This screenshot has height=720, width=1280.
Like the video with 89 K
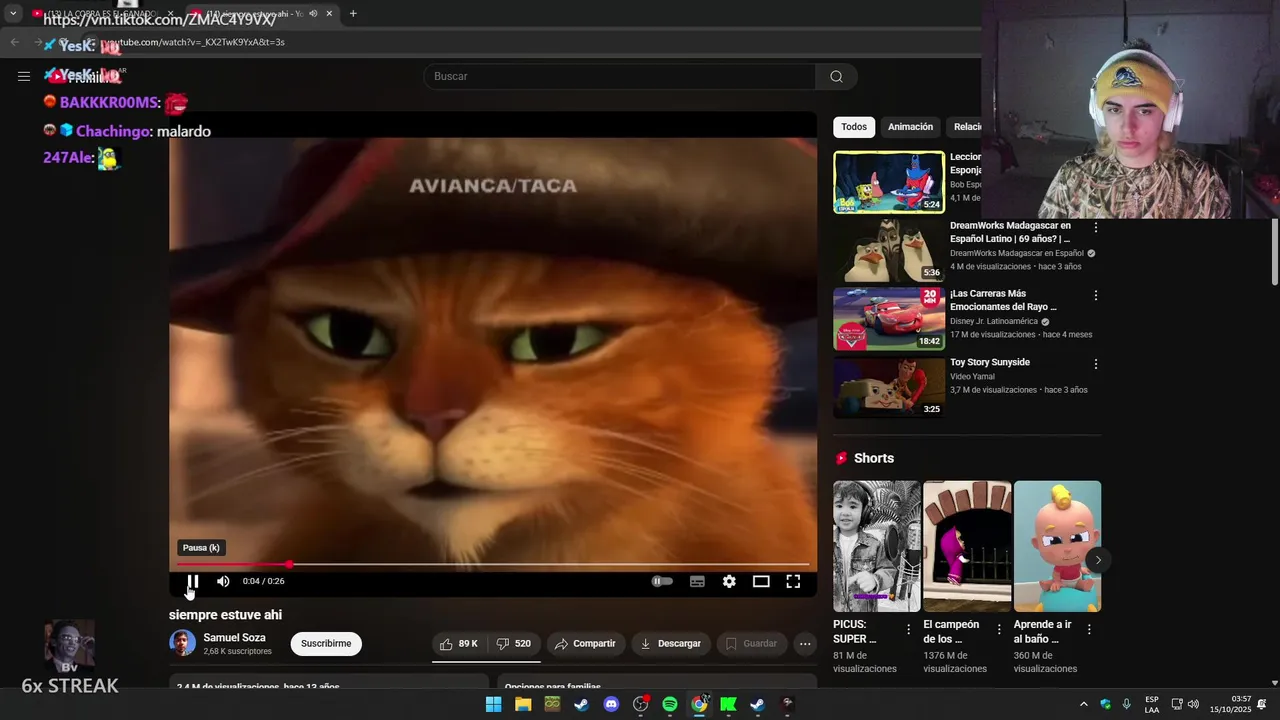click(459, 644)
